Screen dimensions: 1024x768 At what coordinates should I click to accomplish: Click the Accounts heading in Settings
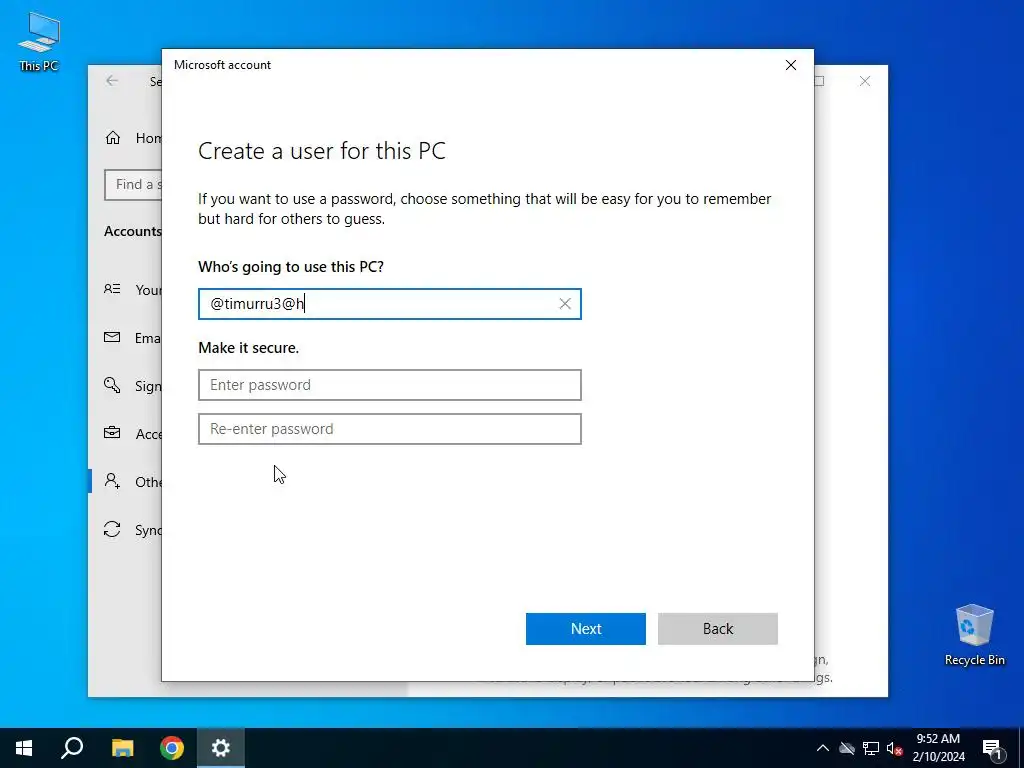[x=133, y=231]
